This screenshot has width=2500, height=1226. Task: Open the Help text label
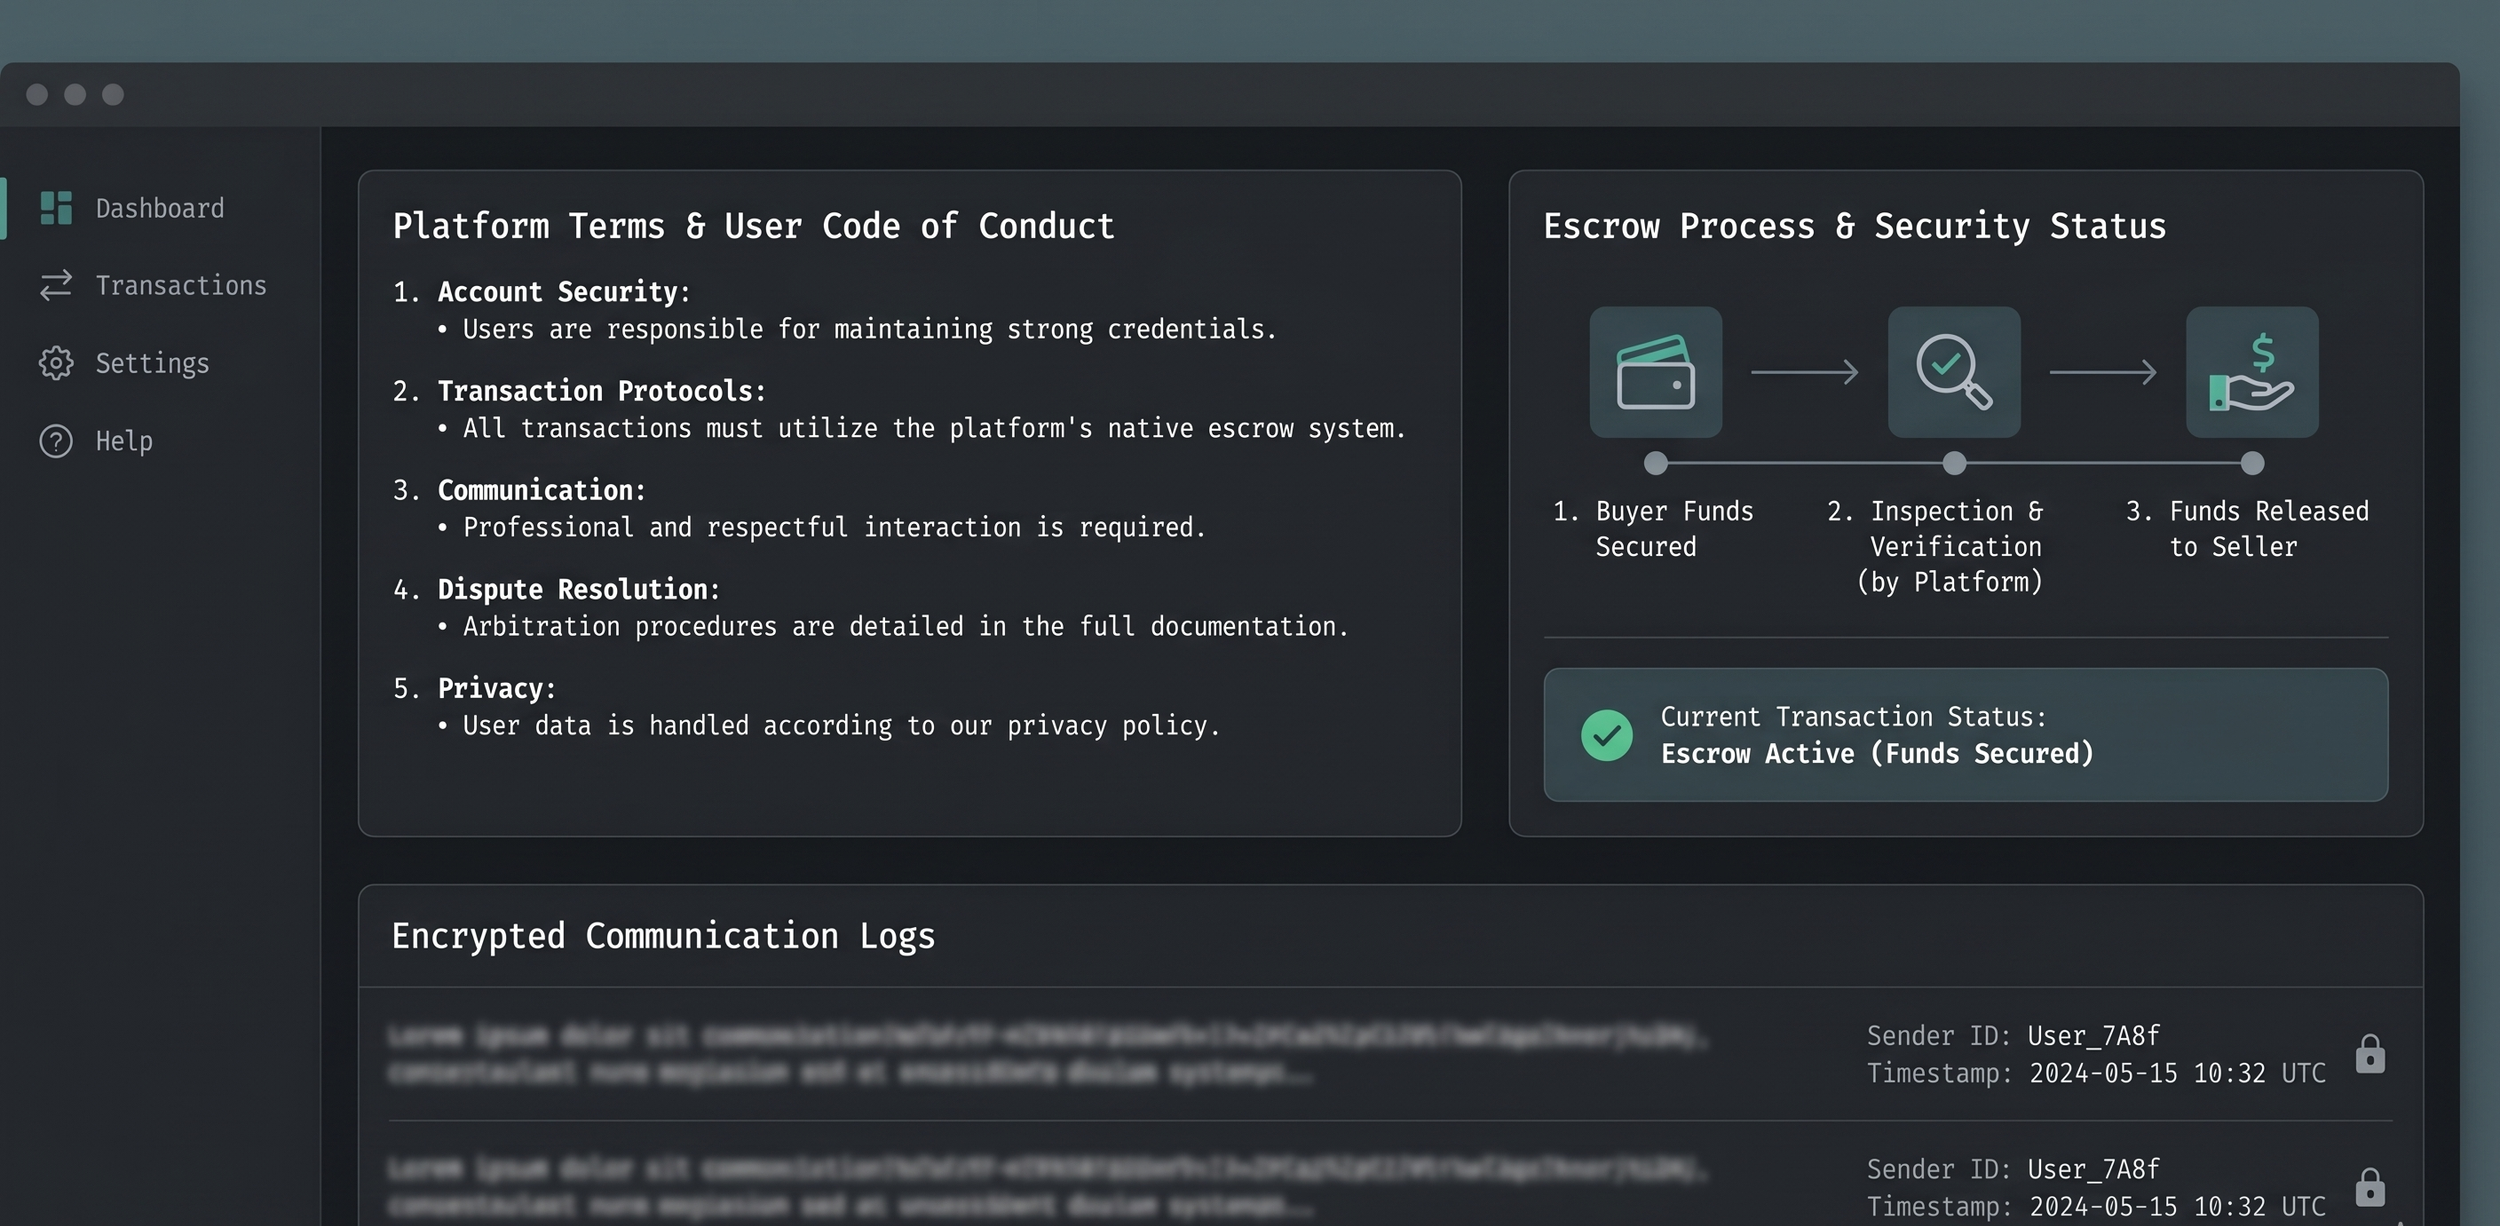click(x=124, y=441)
